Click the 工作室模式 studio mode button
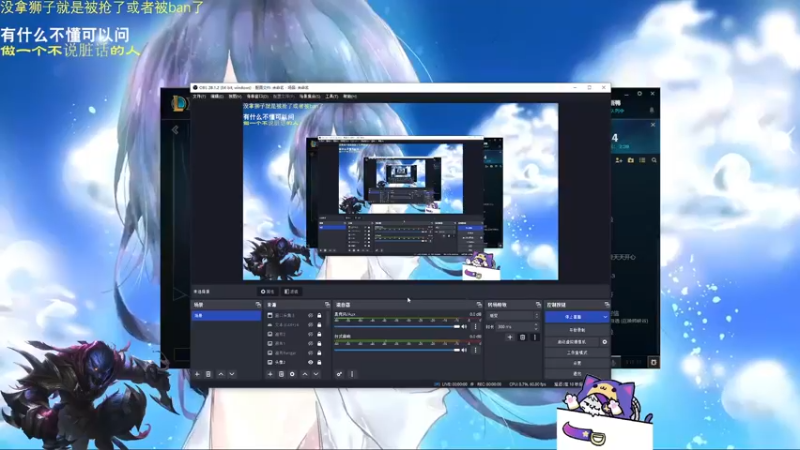Viewport: 800px width, 450px height. click(577, 353)
